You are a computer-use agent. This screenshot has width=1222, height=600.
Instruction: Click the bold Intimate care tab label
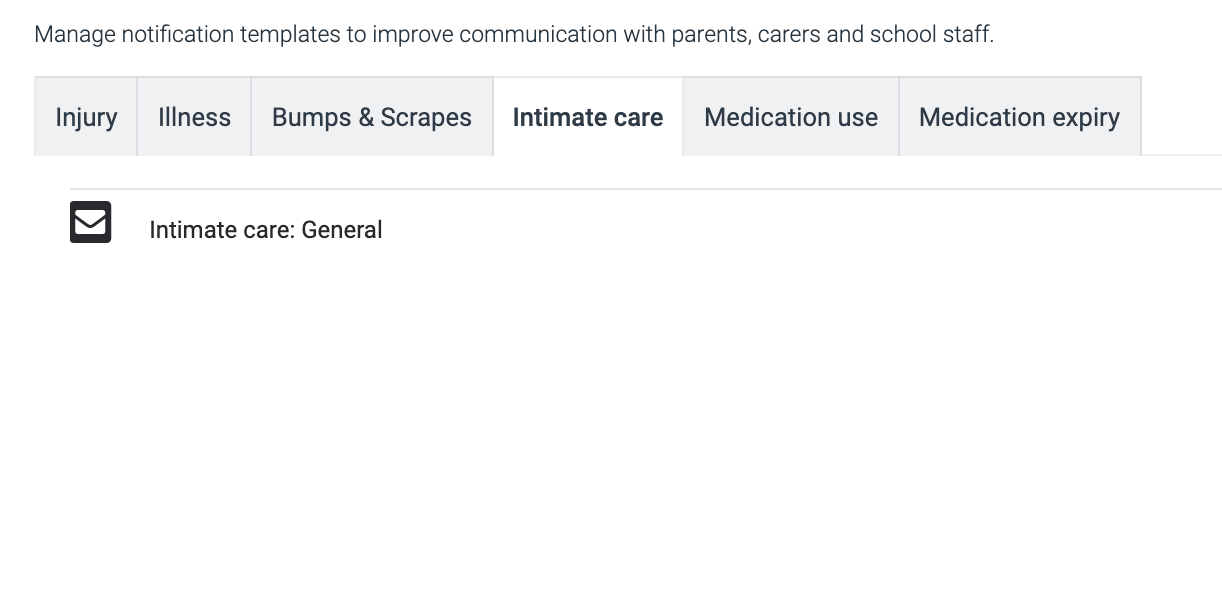[588, 117]
